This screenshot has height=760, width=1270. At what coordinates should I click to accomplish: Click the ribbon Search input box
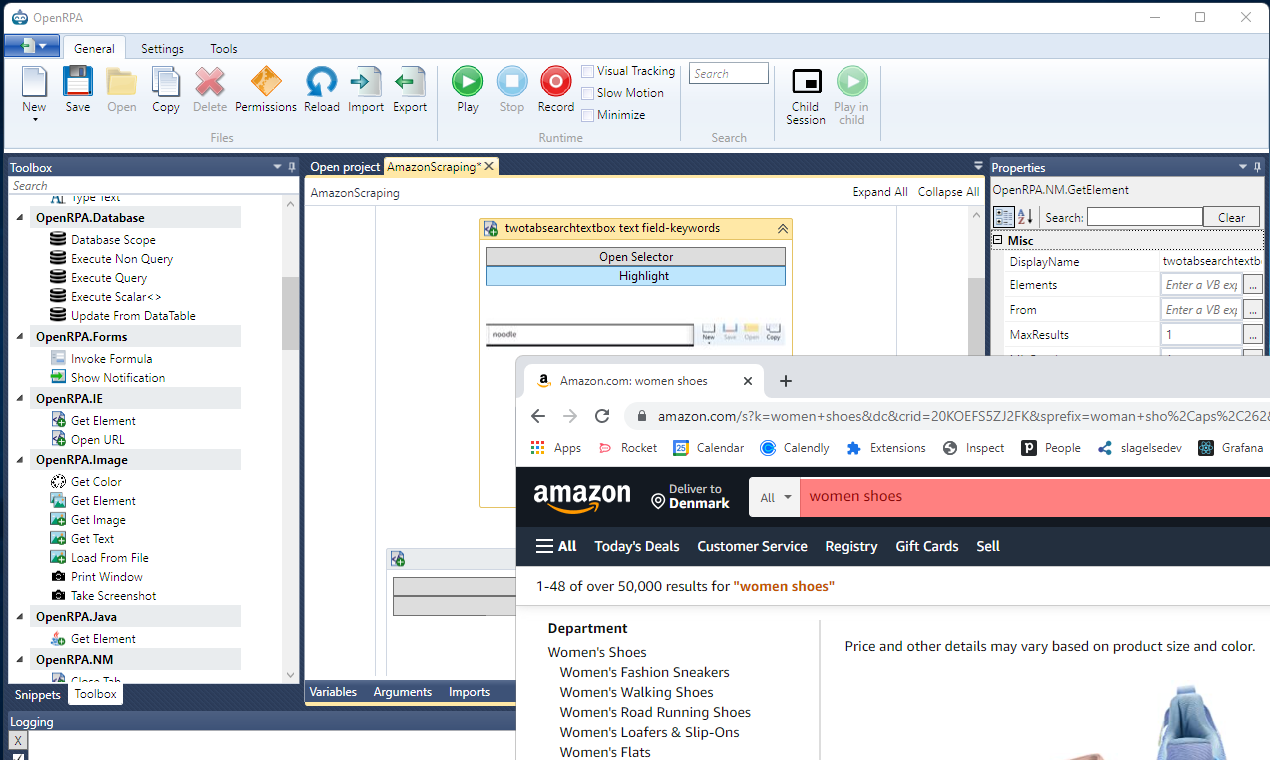[728, 74]
